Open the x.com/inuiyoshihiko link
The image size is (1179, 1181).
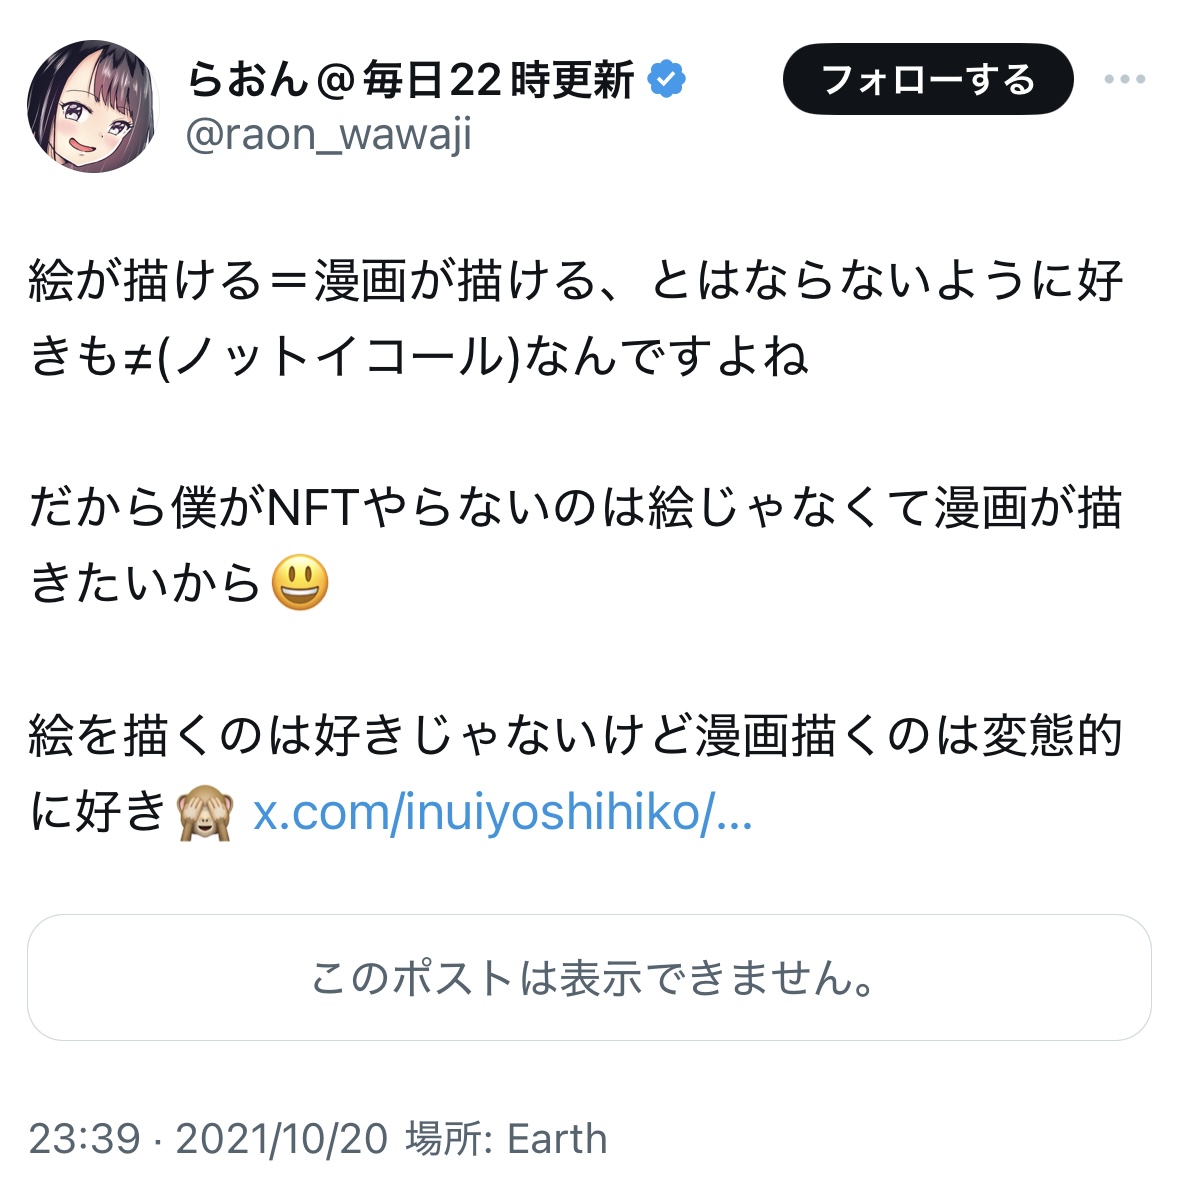coord(502,812)
